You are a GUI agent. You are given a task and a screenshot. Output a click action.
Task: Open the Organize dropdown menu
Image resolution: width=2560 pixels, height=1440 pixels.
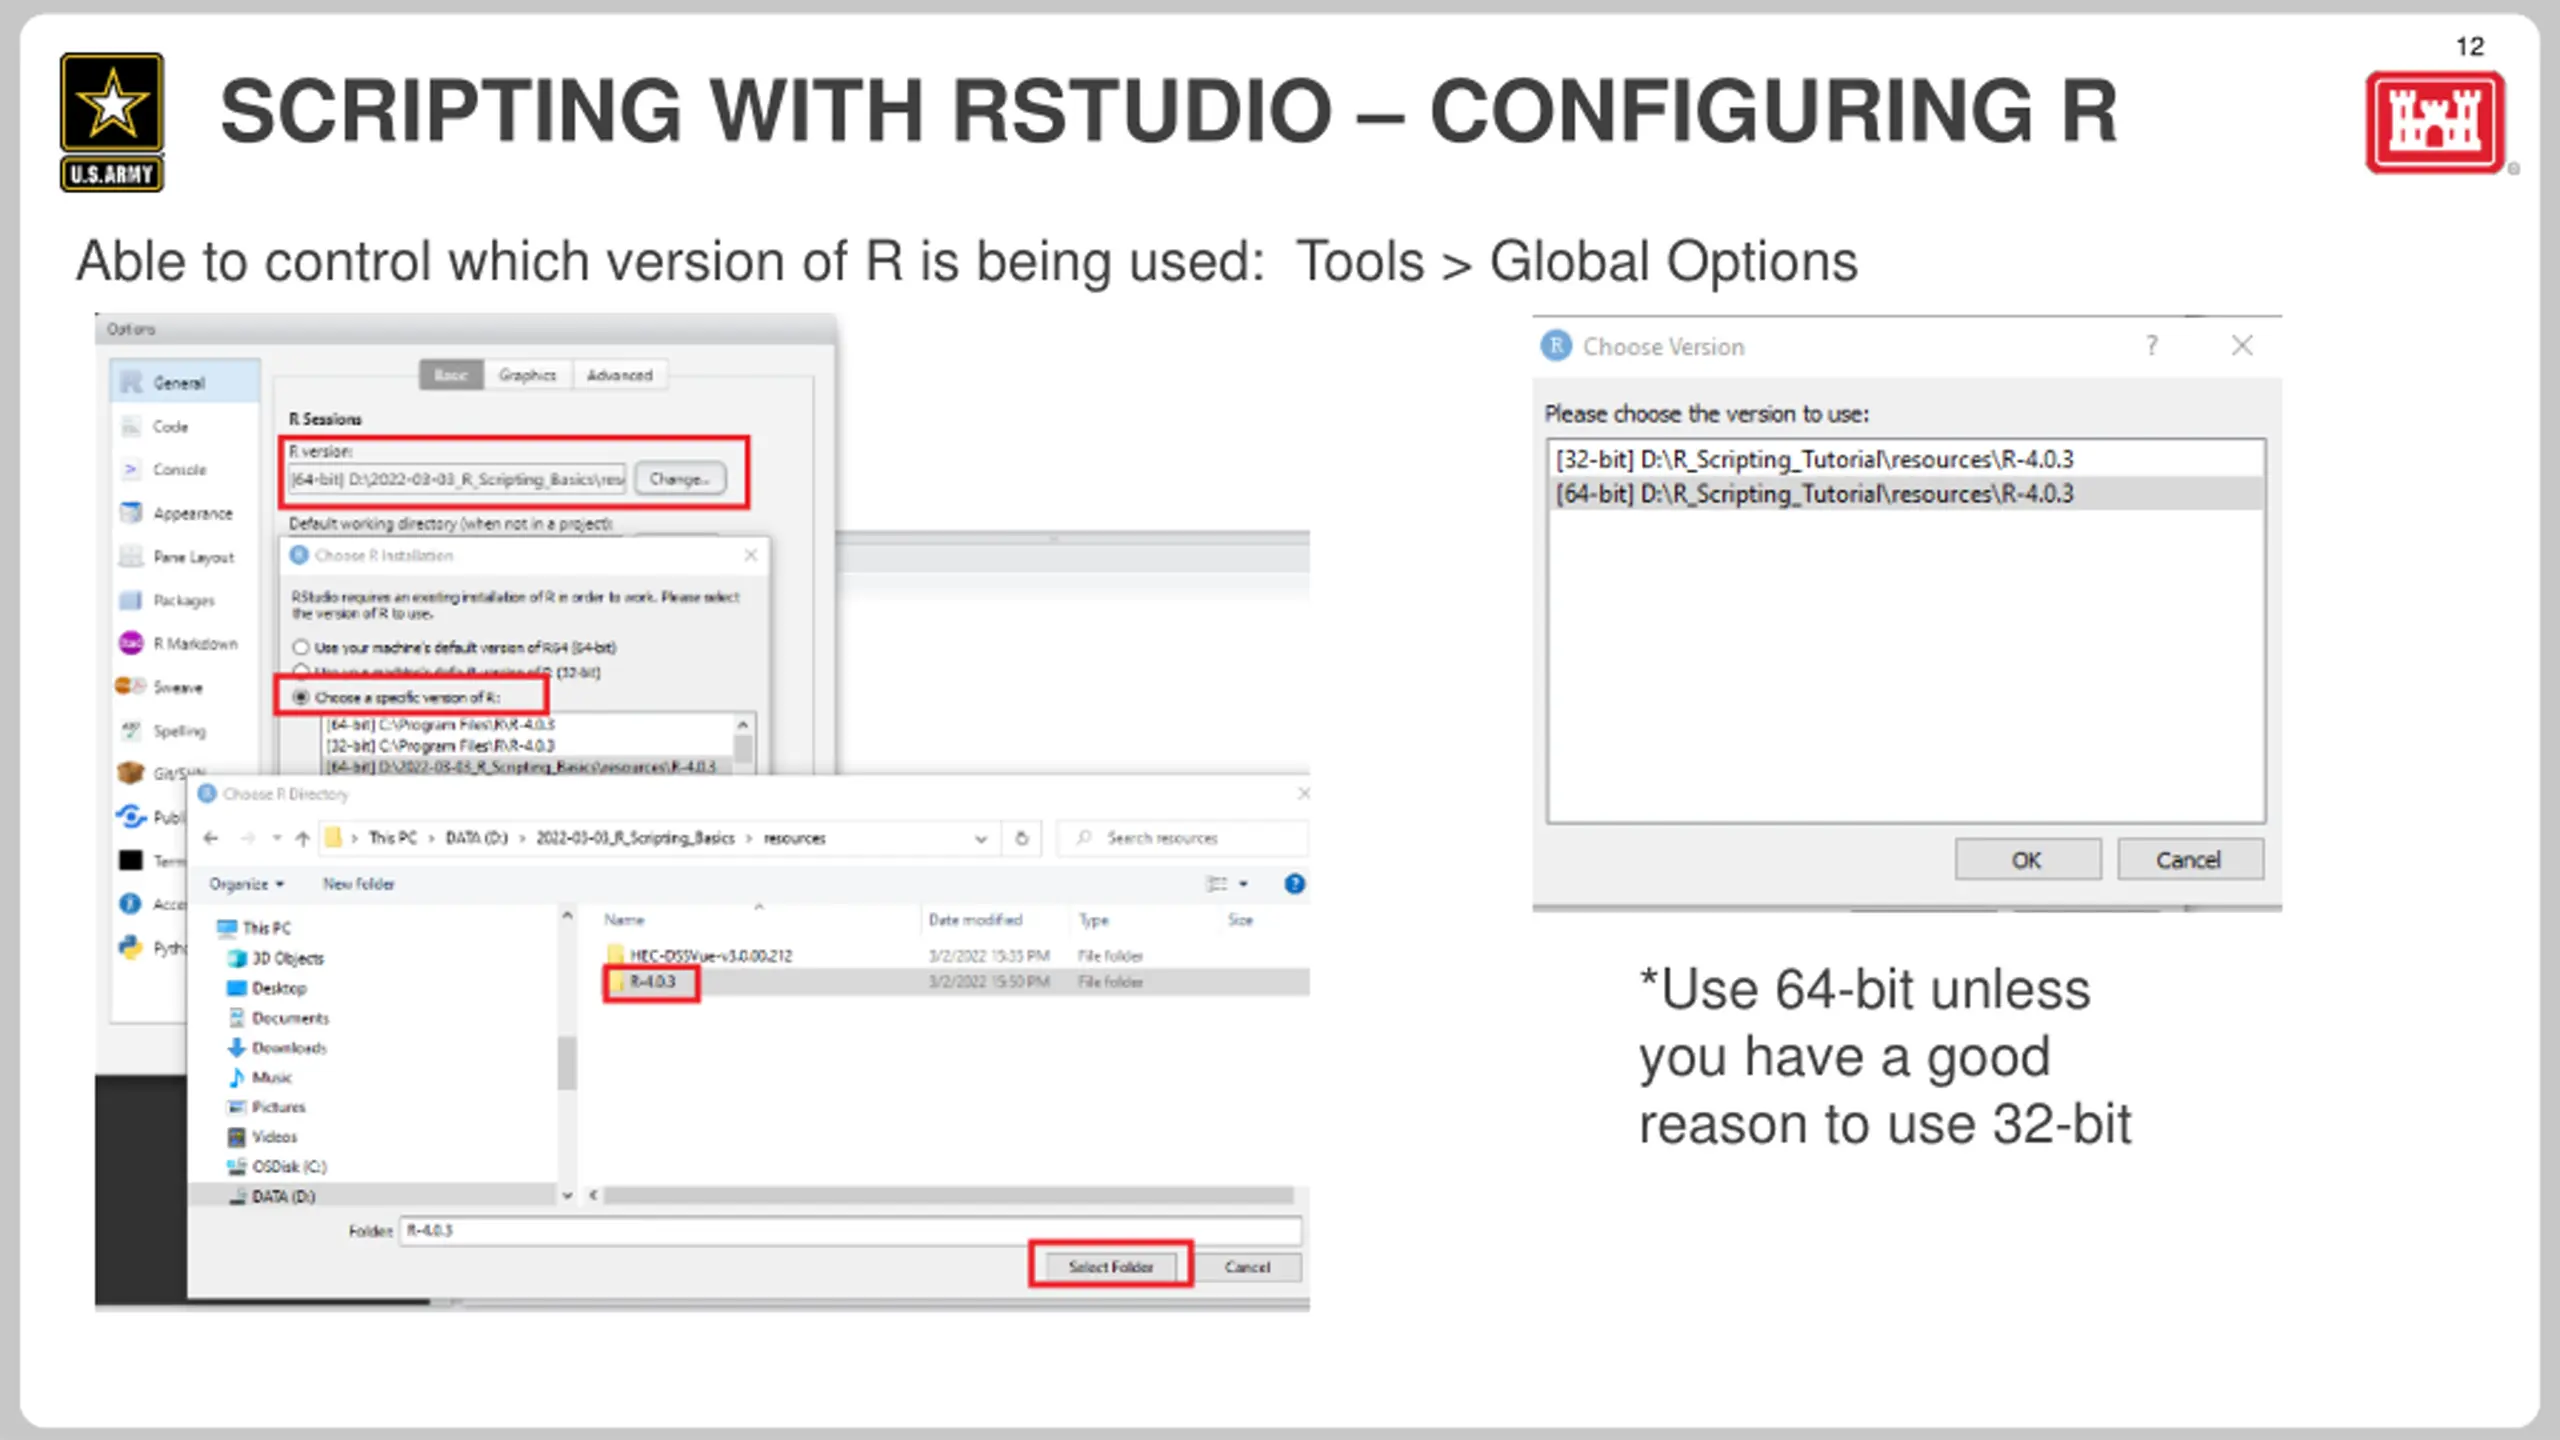click(x=247, y=884)
